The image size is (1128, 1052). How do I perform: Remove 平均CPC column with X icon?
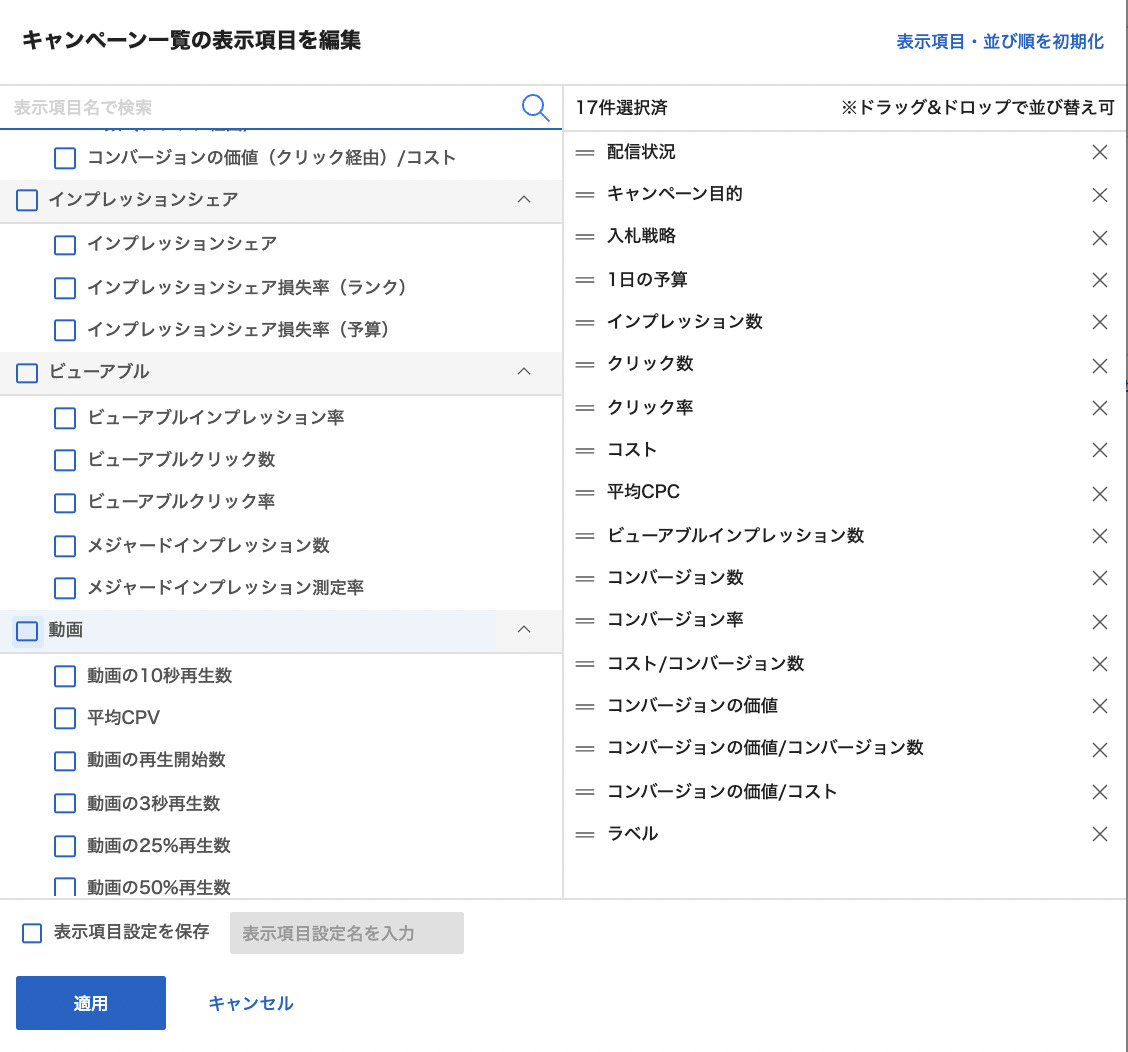click(x=1100, y=494)
